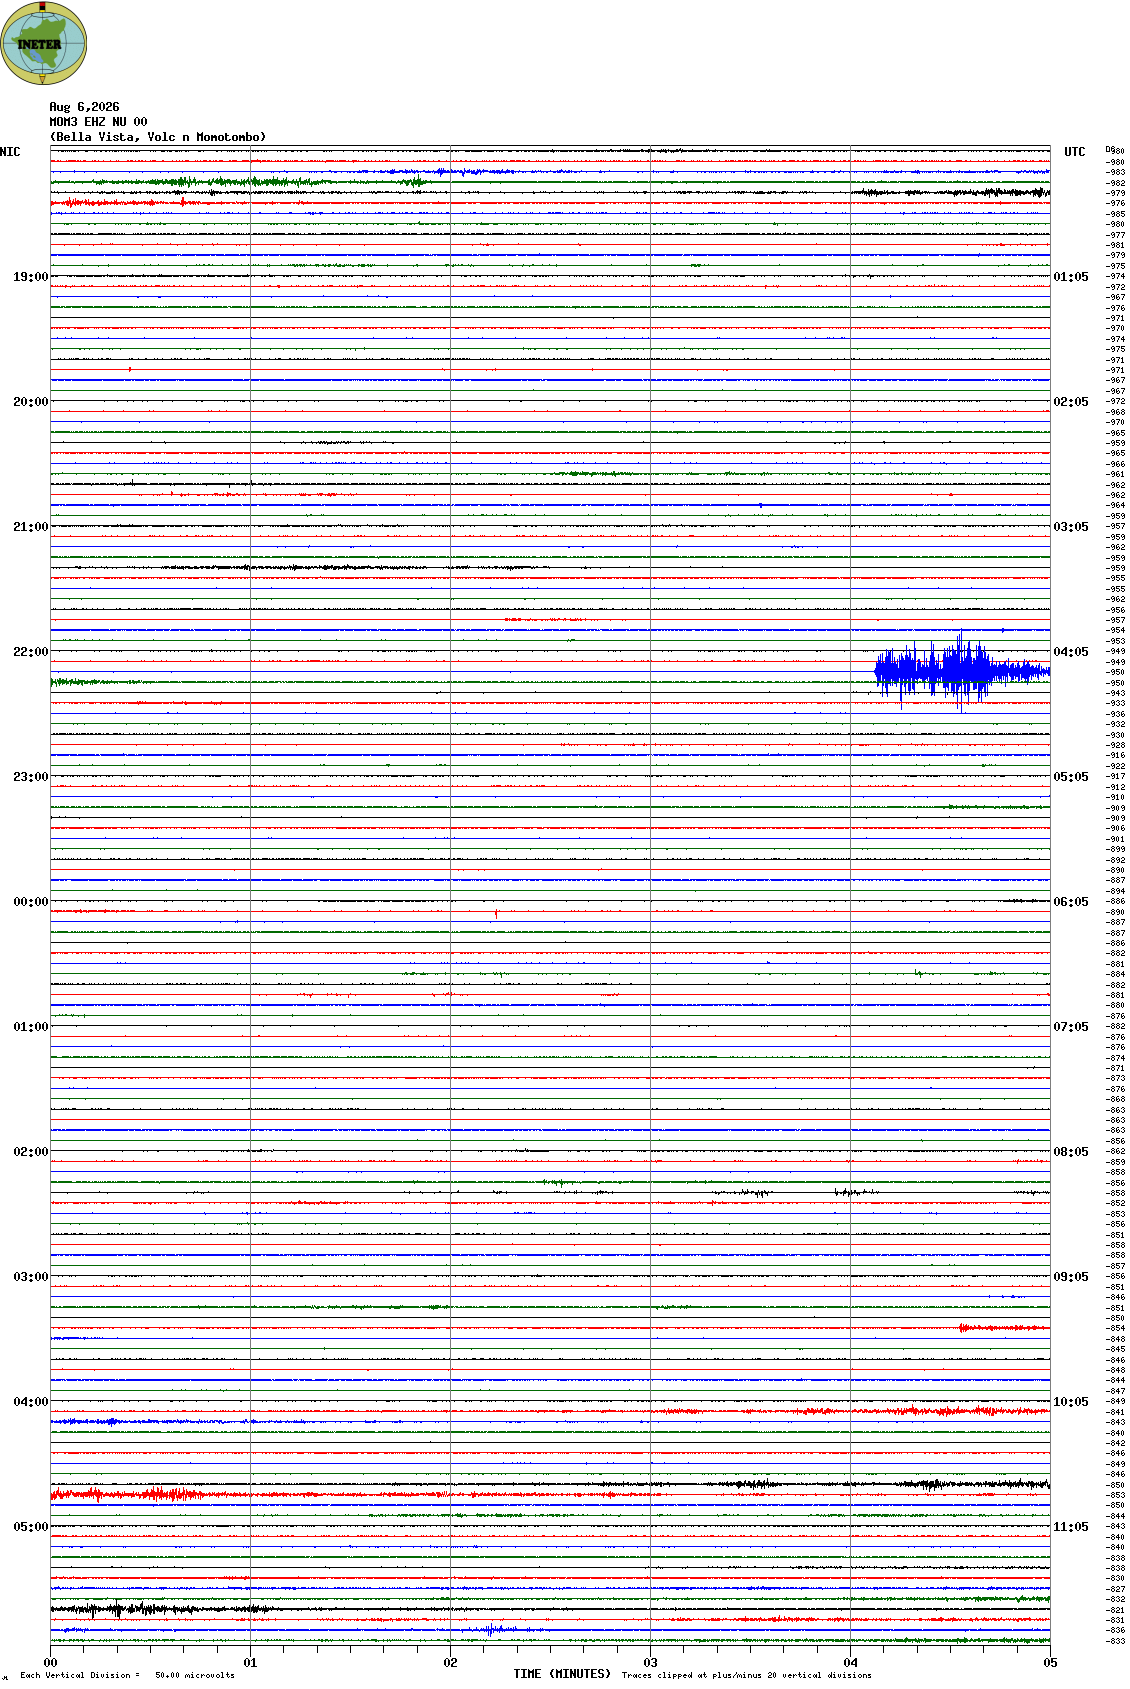Click the 01:05 UTC label
The width and height of the screenshot is (1130, 1689).
coord(1071,277)
